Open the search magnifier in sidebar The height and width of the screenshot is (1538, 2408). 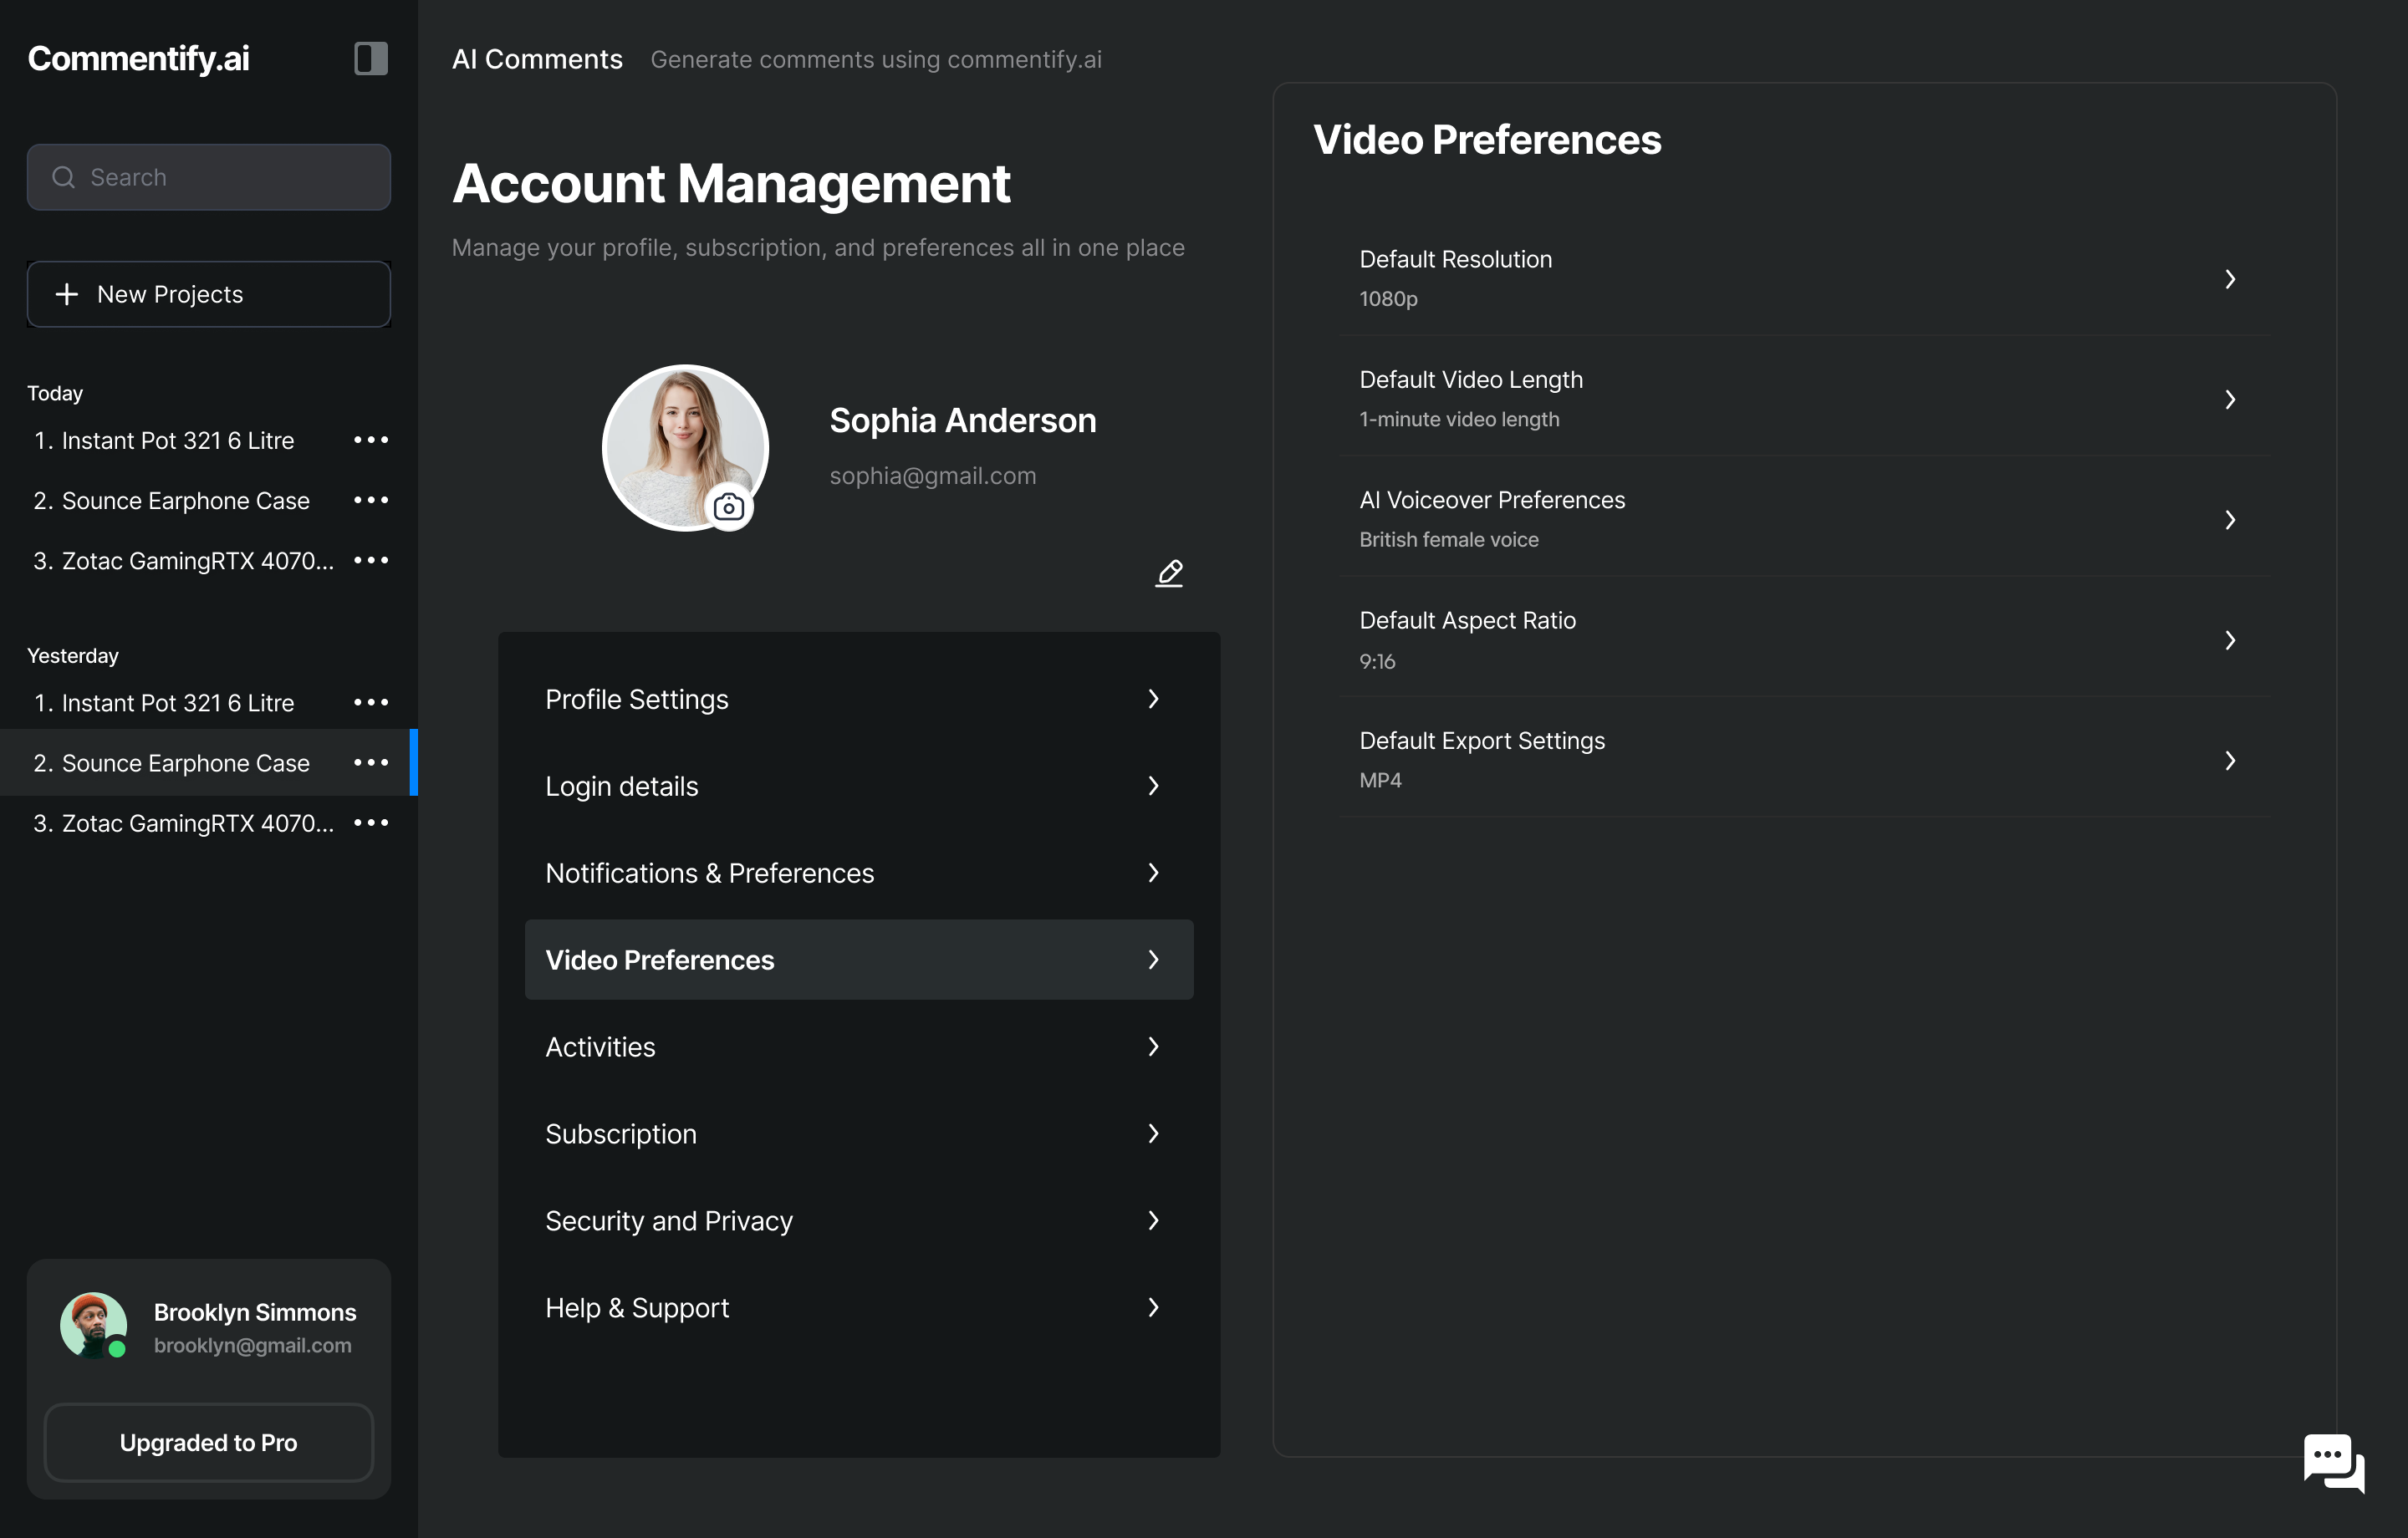tap(63, 177)
